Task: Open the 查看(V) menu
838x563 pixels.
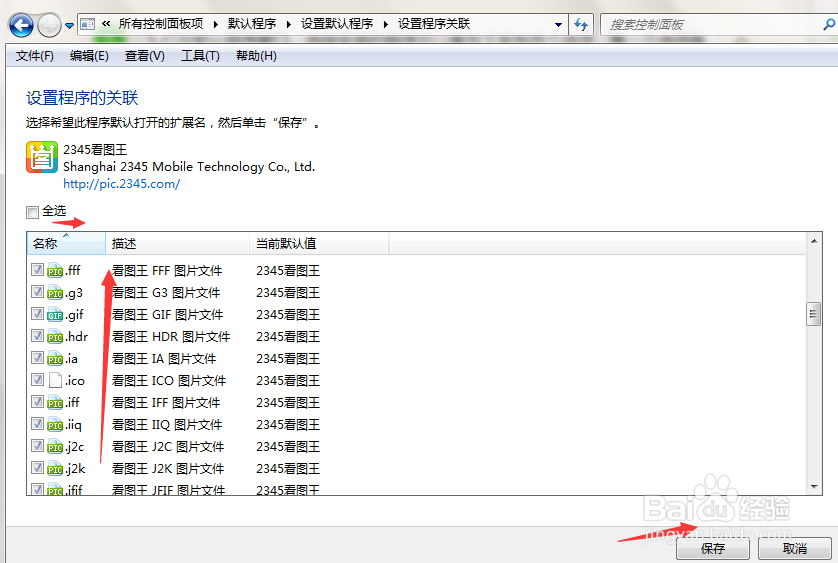Action: tap(145, 56)
